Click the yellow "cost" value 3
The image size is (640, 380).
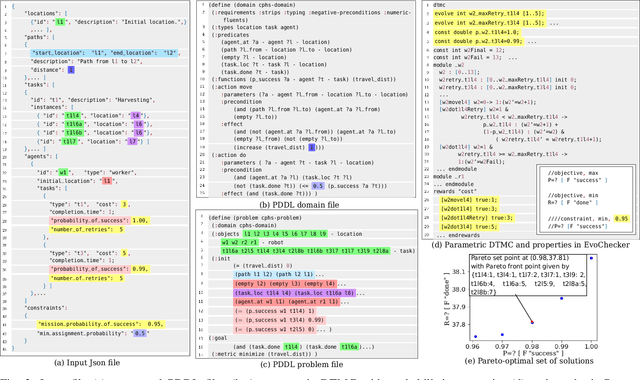click(124, 204)
